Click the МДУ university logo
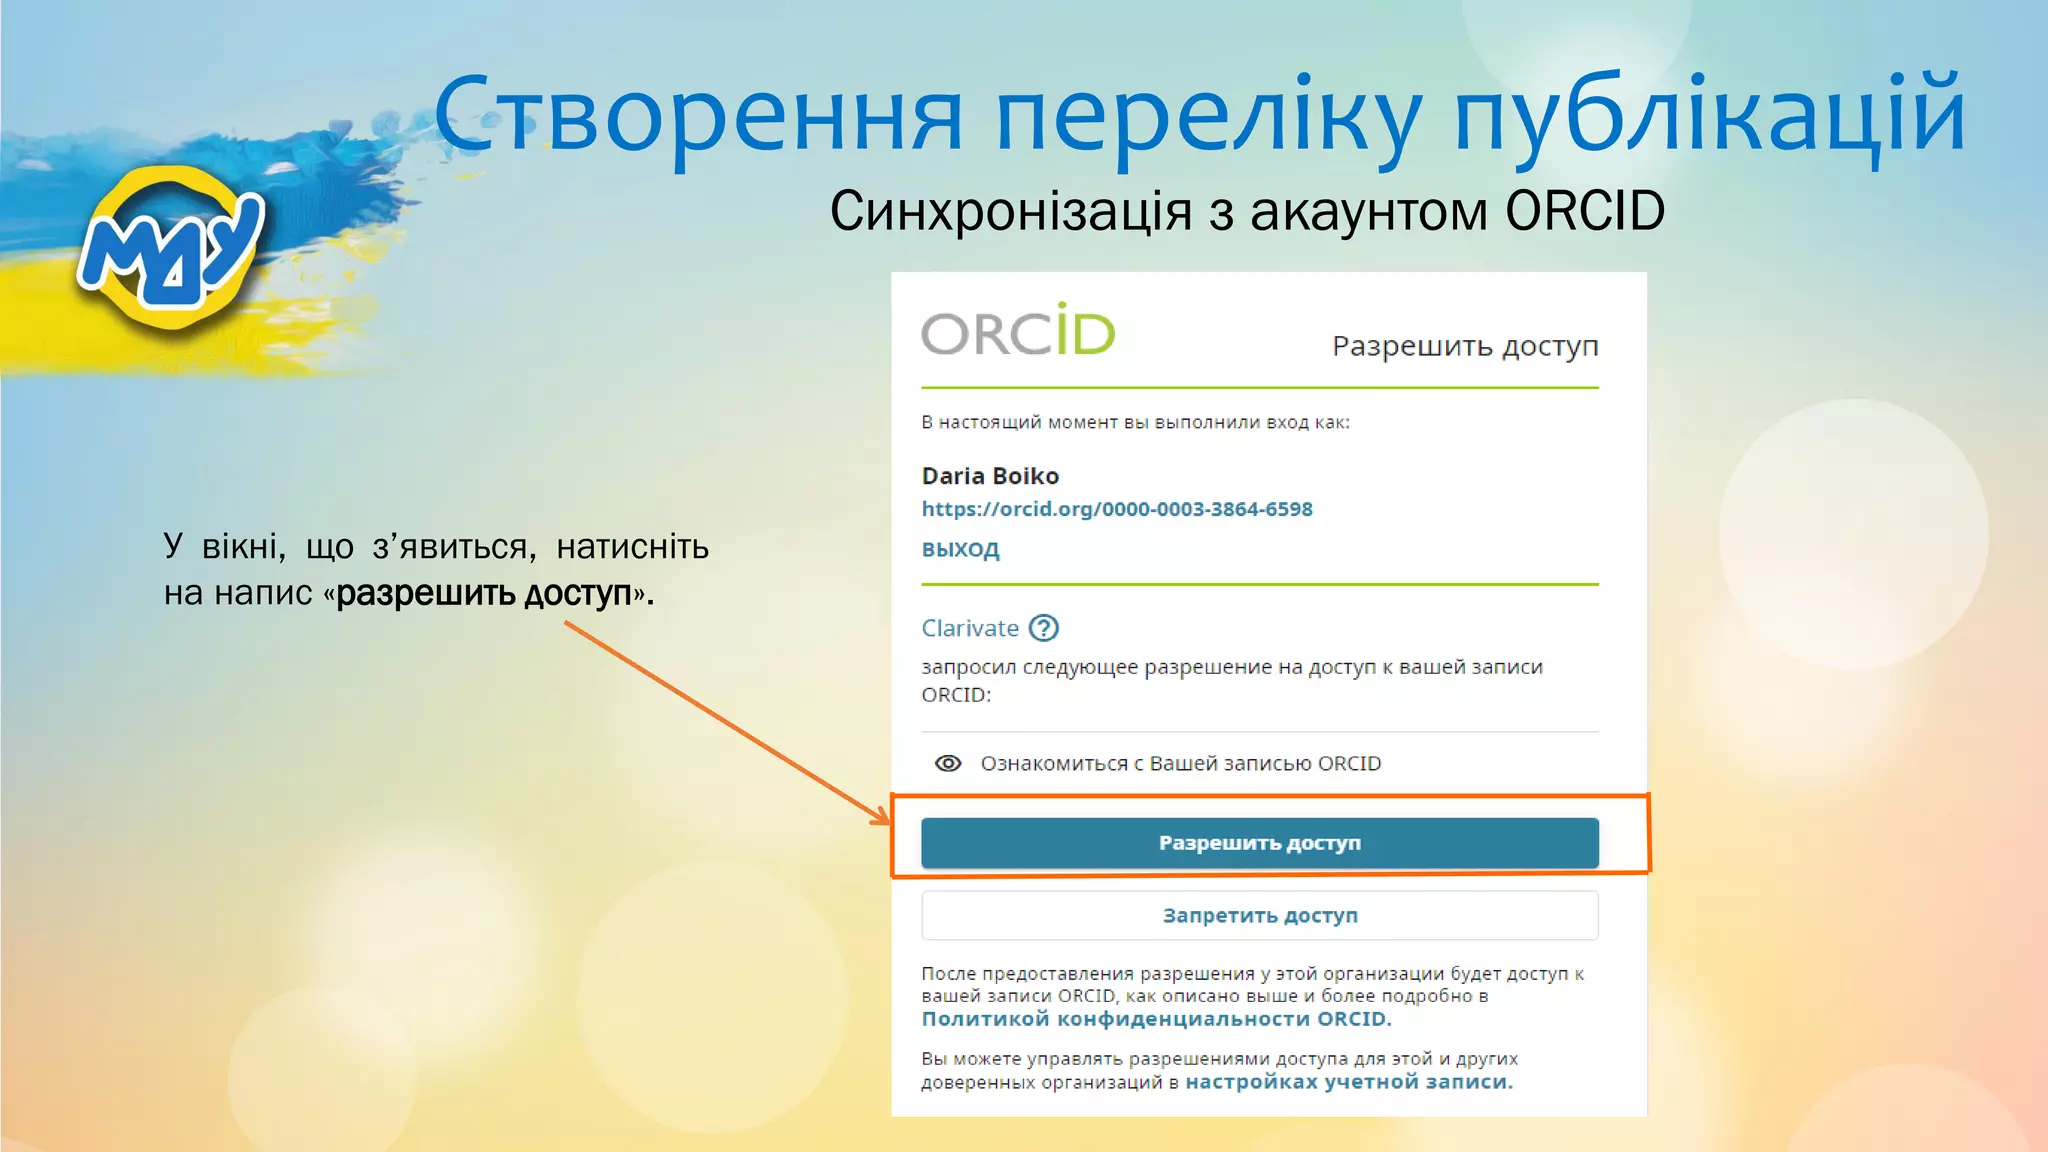2048x1152 pixels. coord(172,247)
